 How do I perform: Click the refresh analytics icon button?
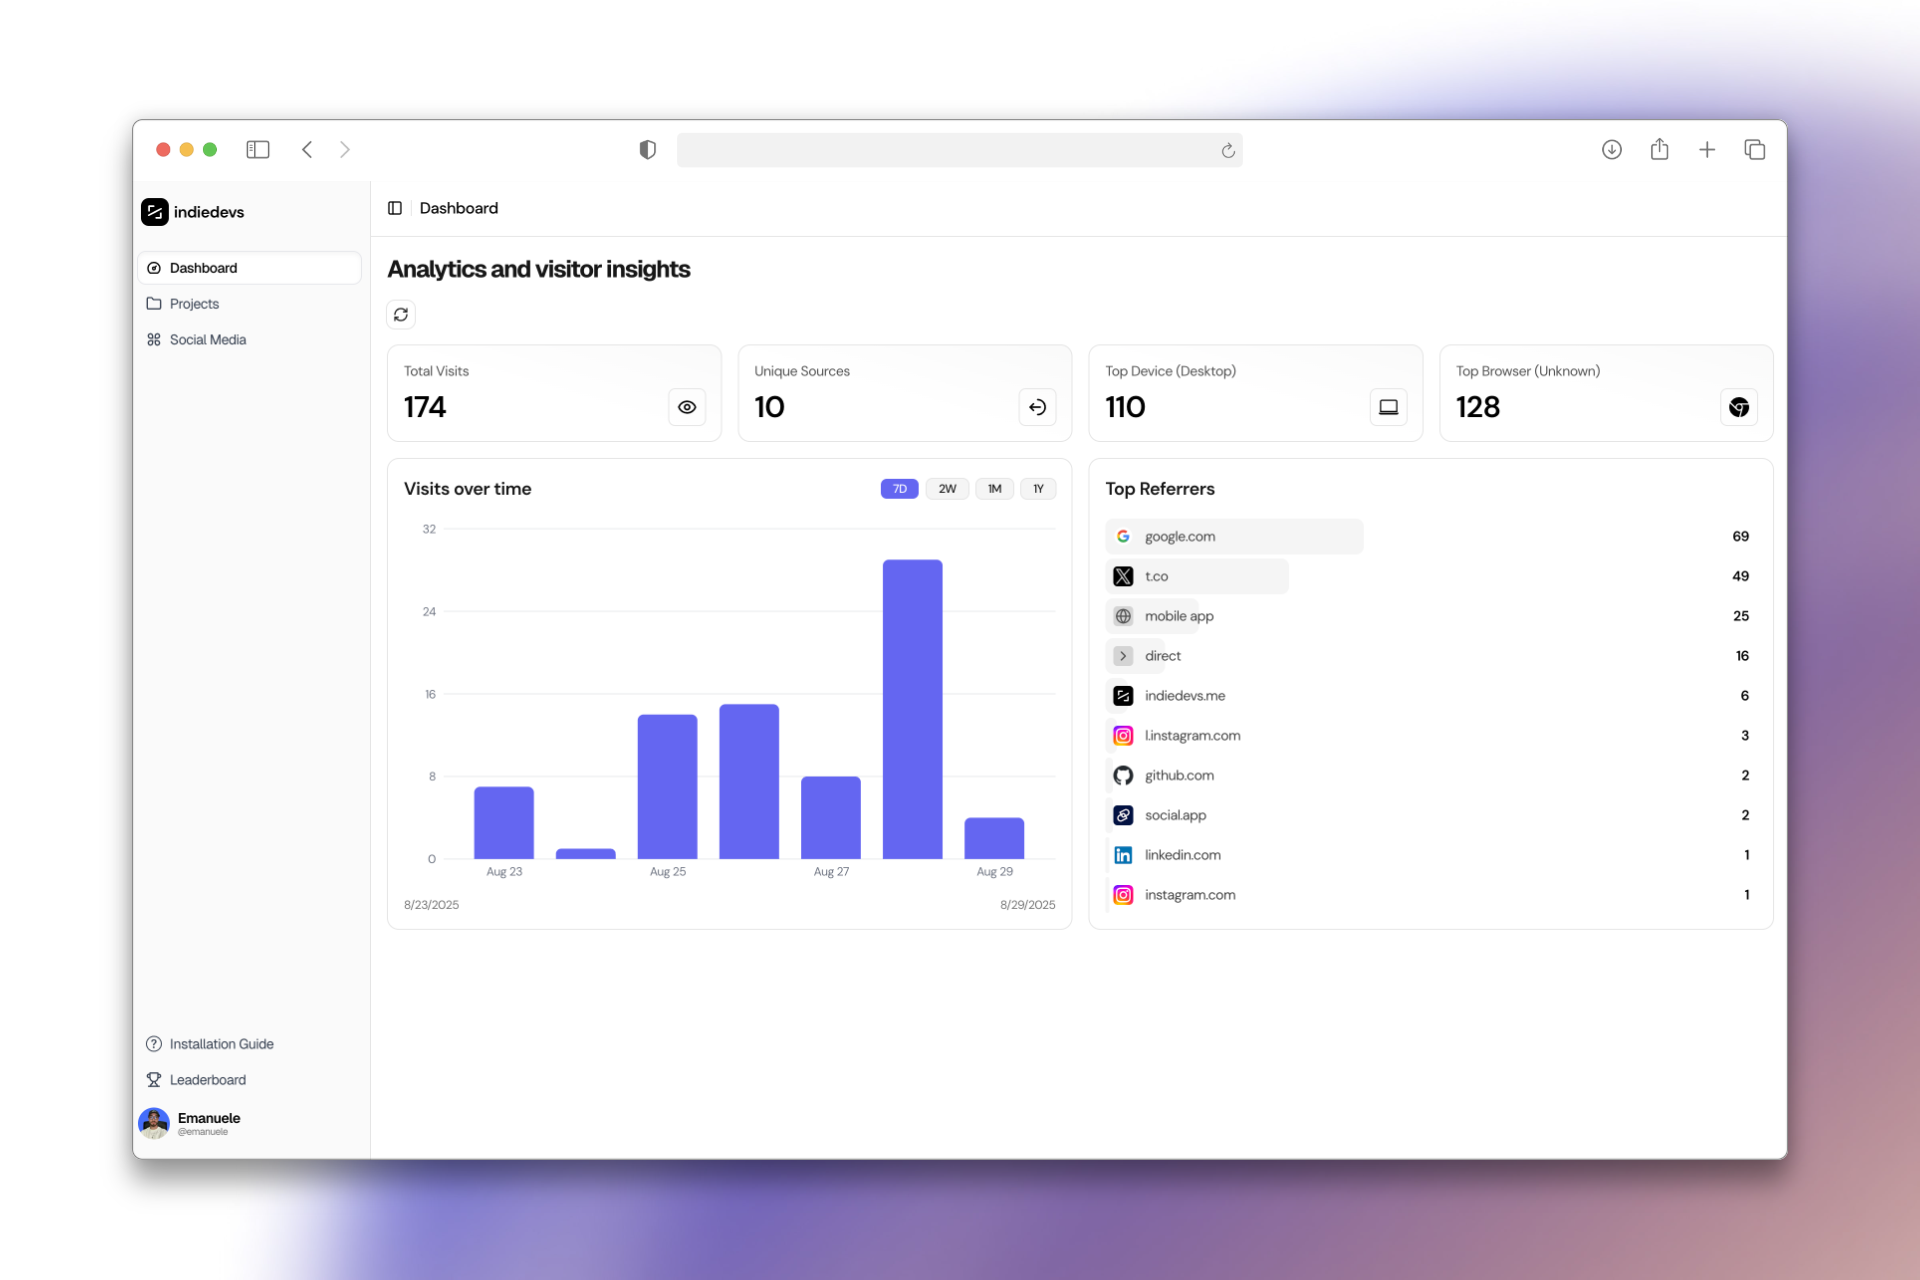click(401, 314)
